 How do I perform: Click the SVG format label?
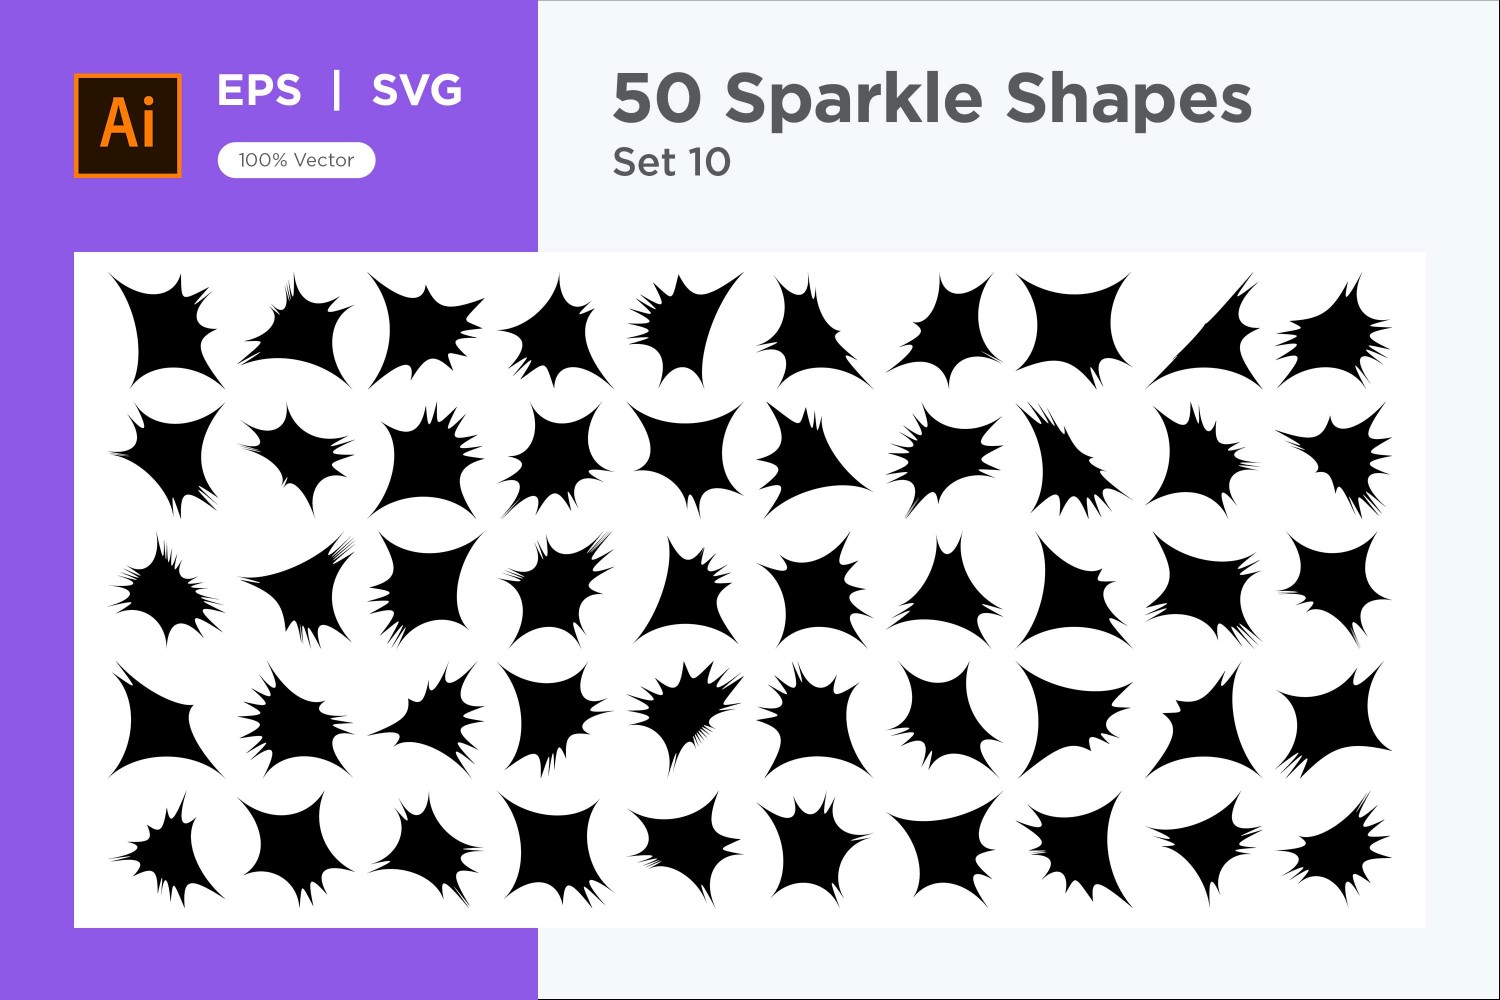417,90
